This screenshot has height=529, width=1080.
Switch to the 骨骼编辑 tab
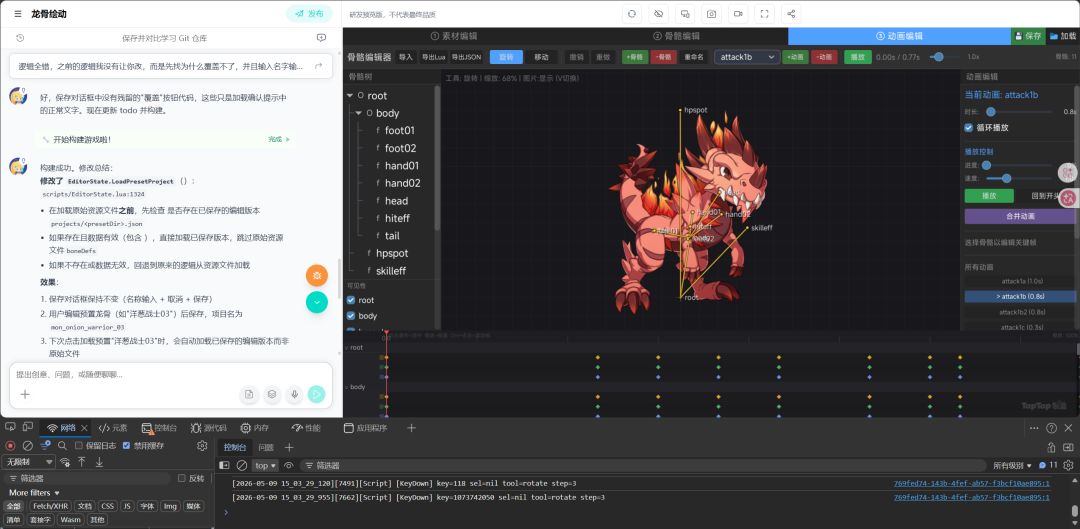(x=676, y=36)
